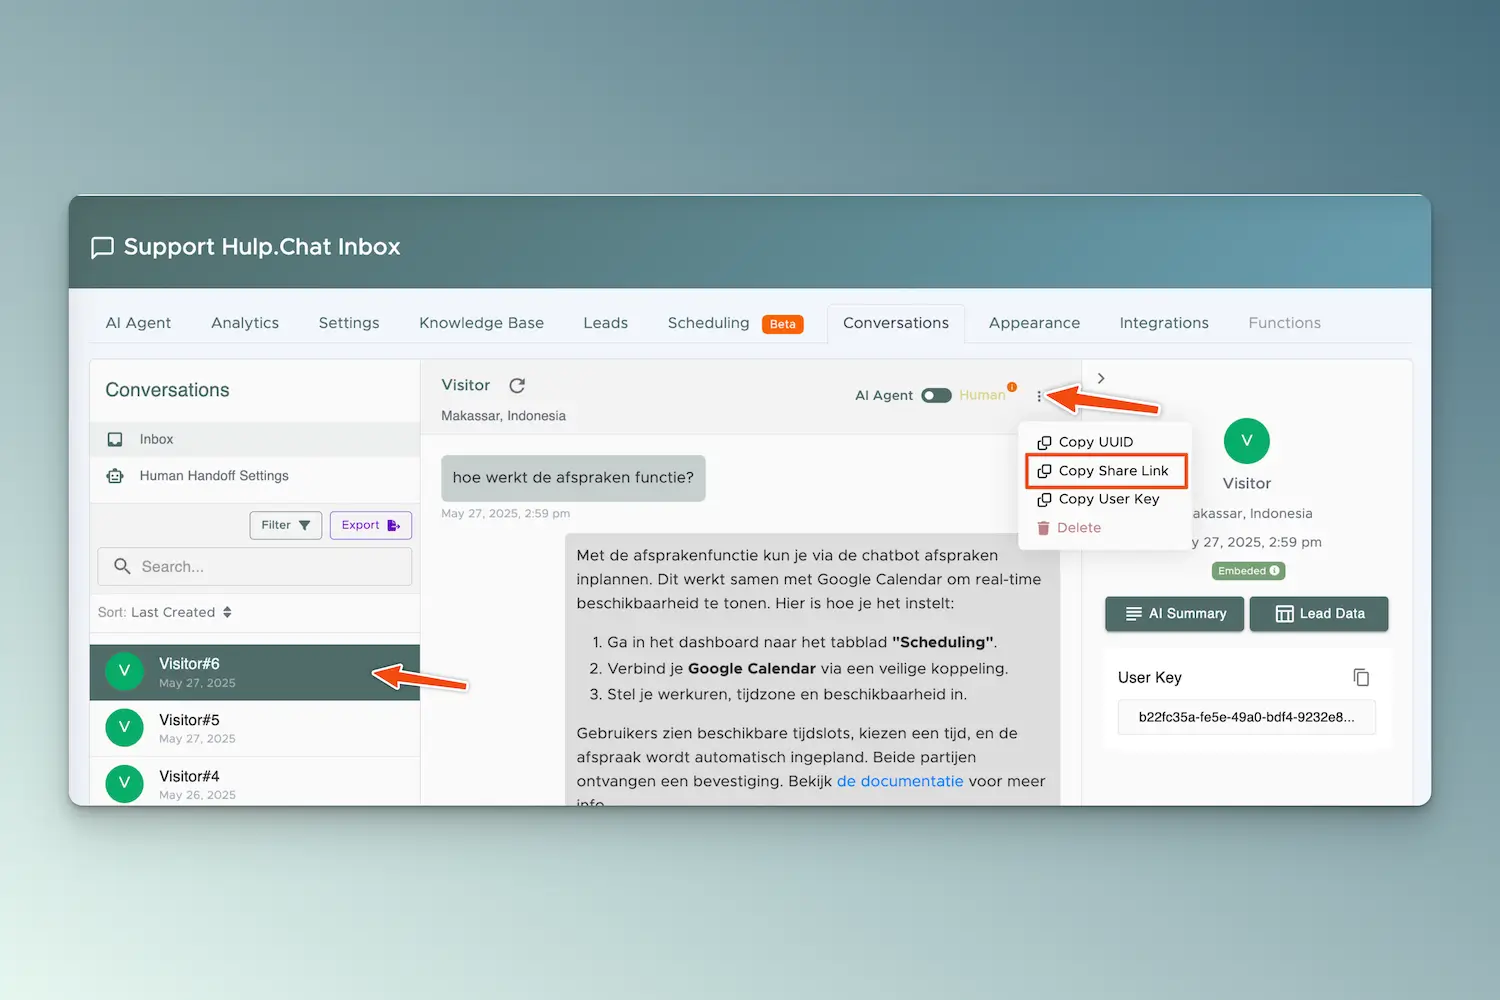Open the Integrations tab

[1164, 323]
